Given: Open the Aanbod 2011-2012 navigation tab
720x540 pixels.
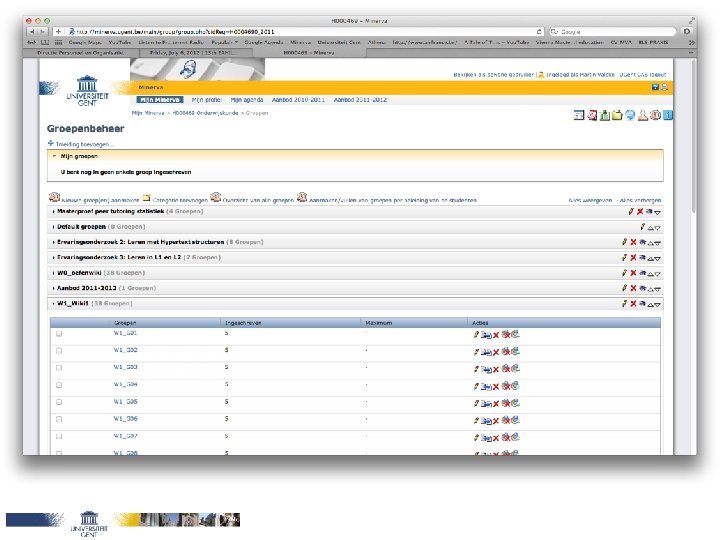Looking at the screenshot, I should point(360,100).
